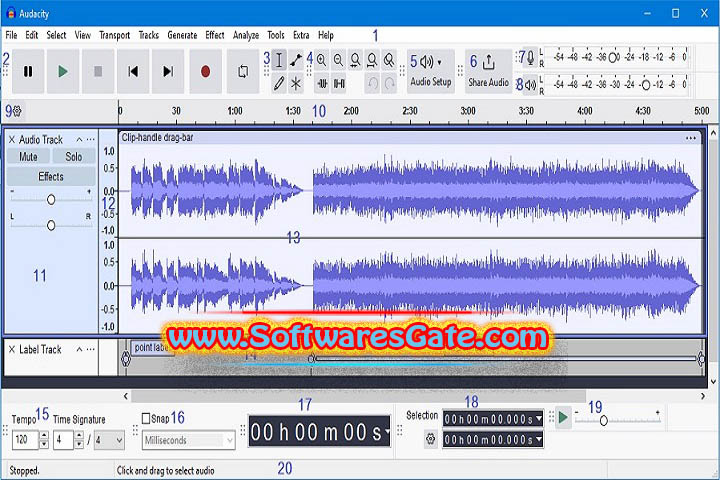The width and height of the screenshot is (720, 480).
Task: Adjust the playback level slider knob
Action: [646, 85]
